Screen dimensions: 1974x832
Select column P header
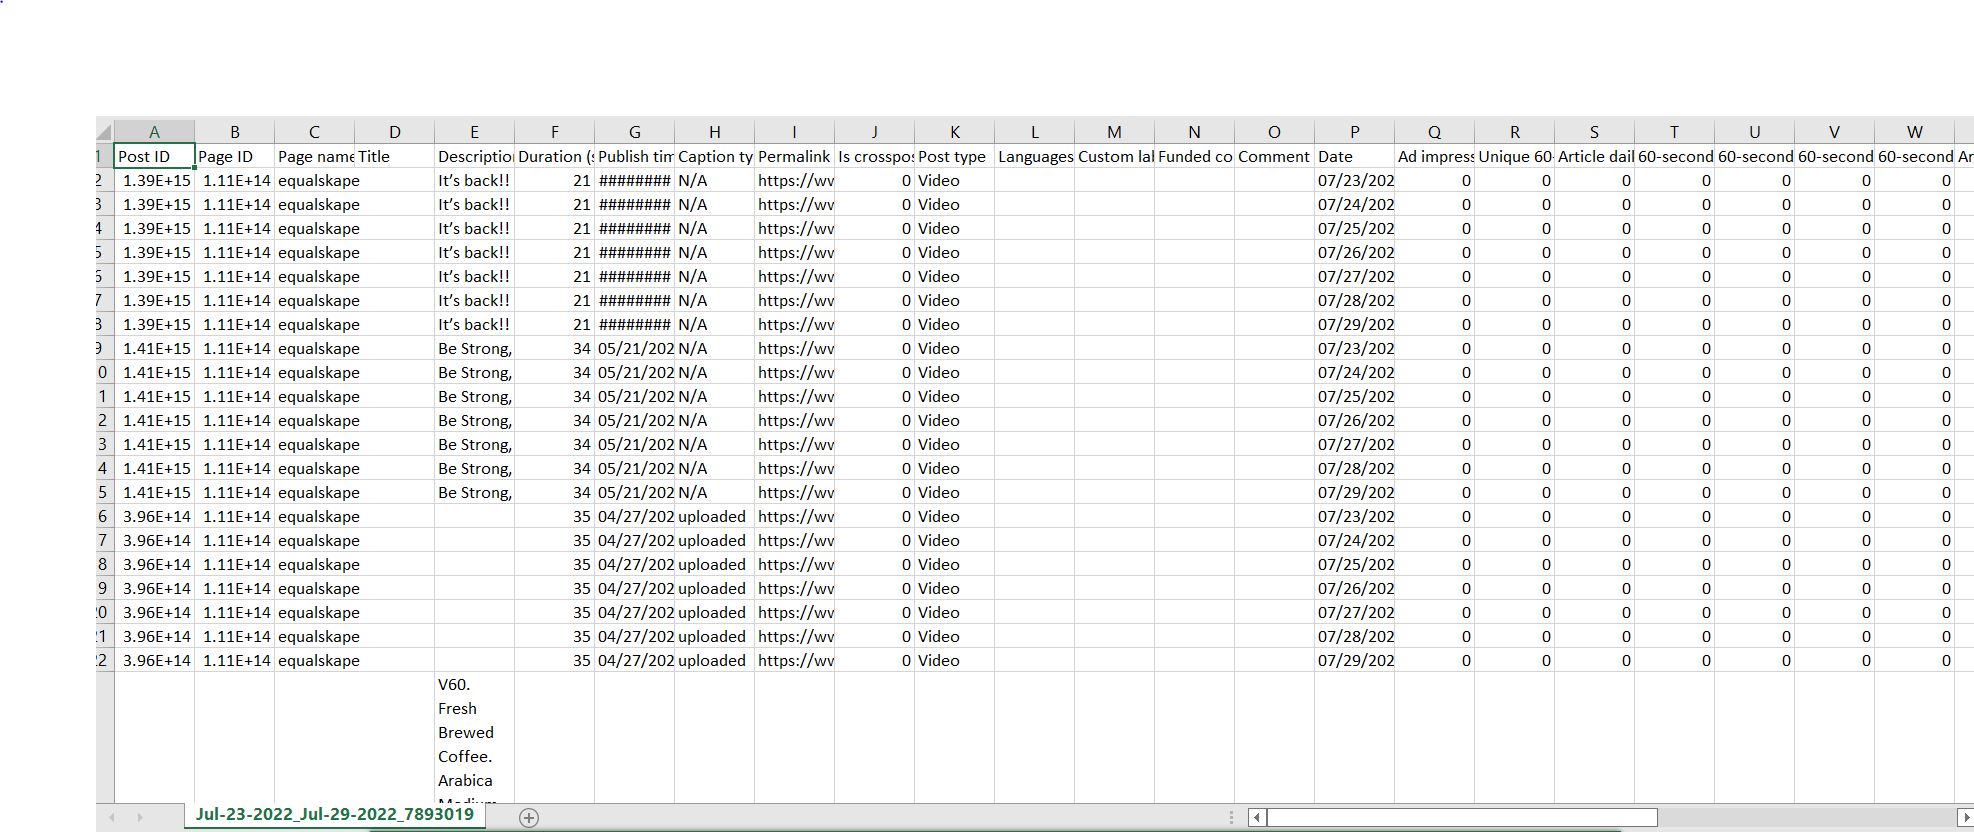point(1354,132)
